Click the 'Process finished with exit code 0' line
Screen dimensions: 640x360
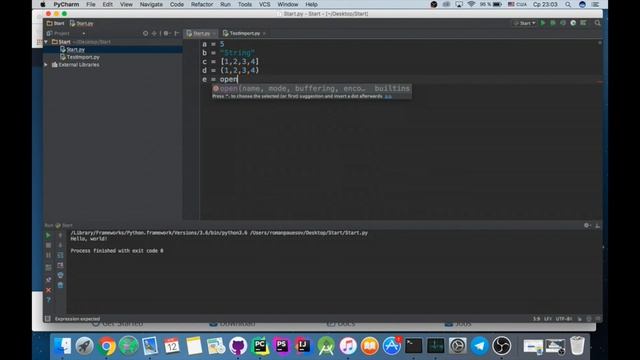coord(117,251)
